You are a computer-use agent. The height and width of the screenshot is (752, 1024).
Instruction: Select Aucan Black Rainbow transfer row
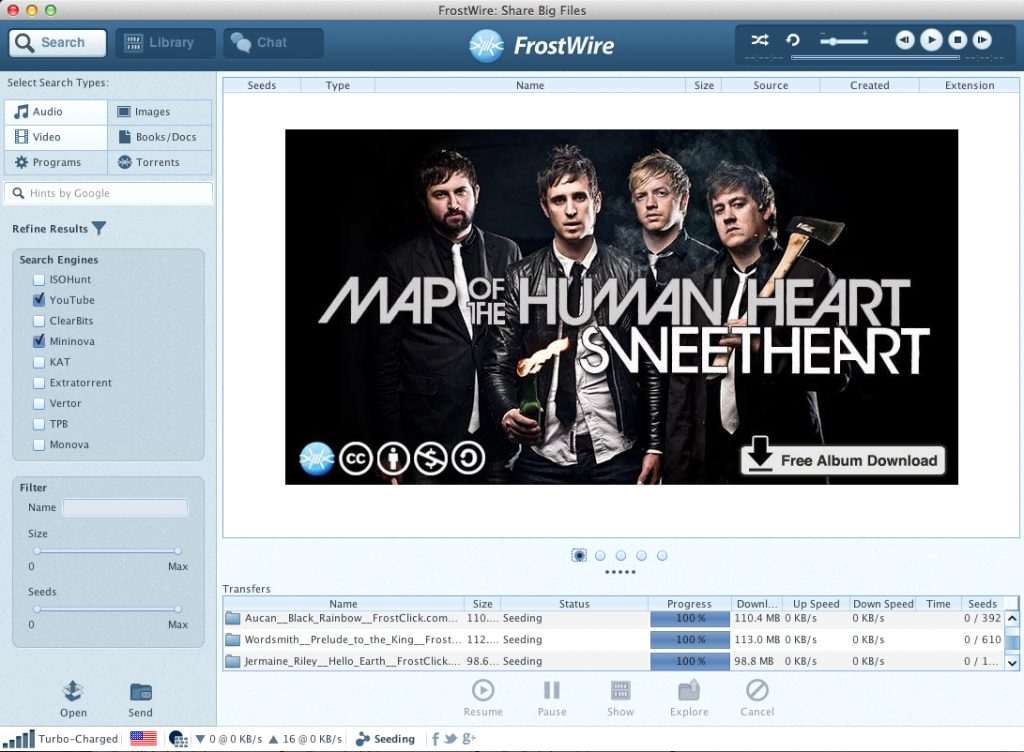[x=614, y=618]
